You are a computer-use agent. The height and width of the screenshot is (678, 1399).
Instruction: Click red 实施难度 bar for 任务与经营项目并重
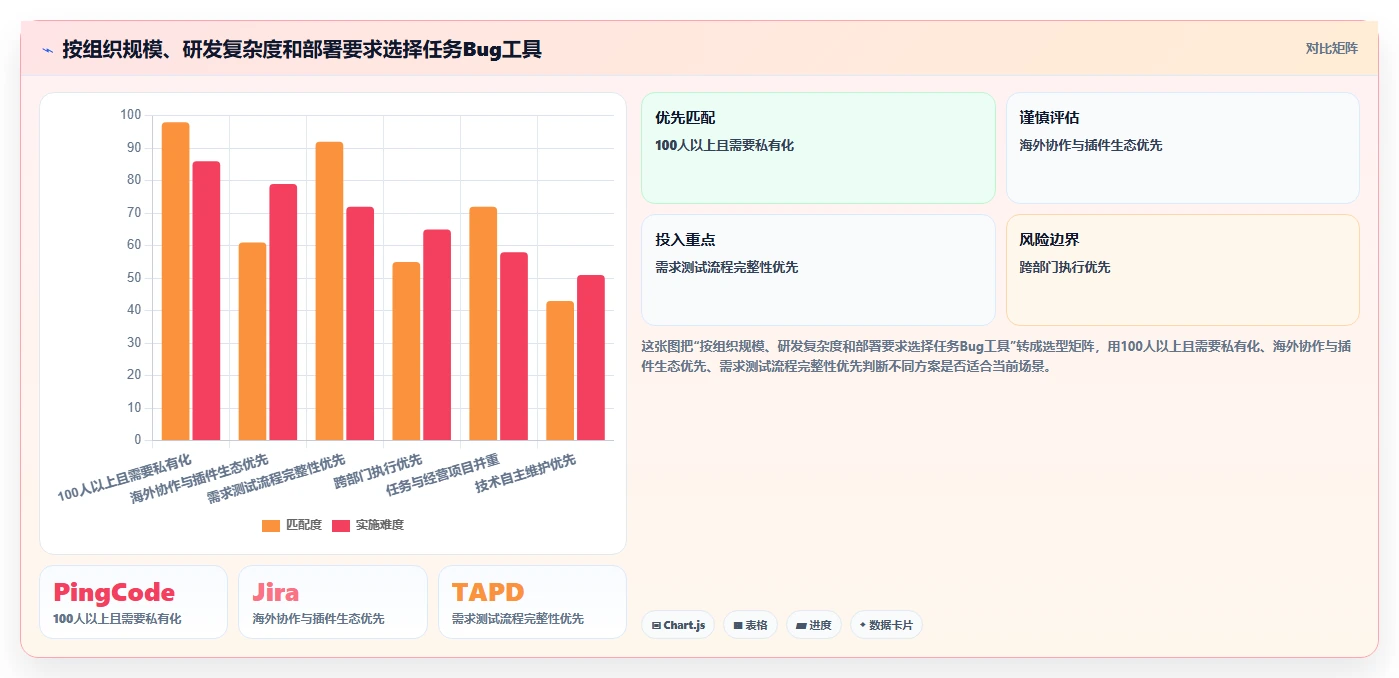click(514, 346)
